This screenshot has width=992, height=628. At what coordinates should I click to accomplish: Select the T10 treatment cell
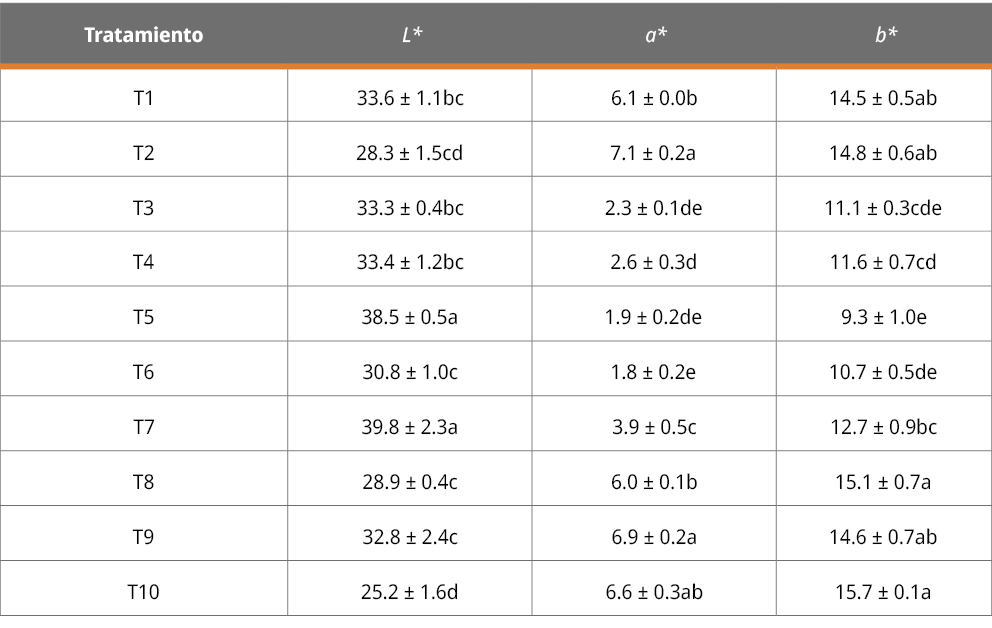pyautogui.click(x=143, y=592)
